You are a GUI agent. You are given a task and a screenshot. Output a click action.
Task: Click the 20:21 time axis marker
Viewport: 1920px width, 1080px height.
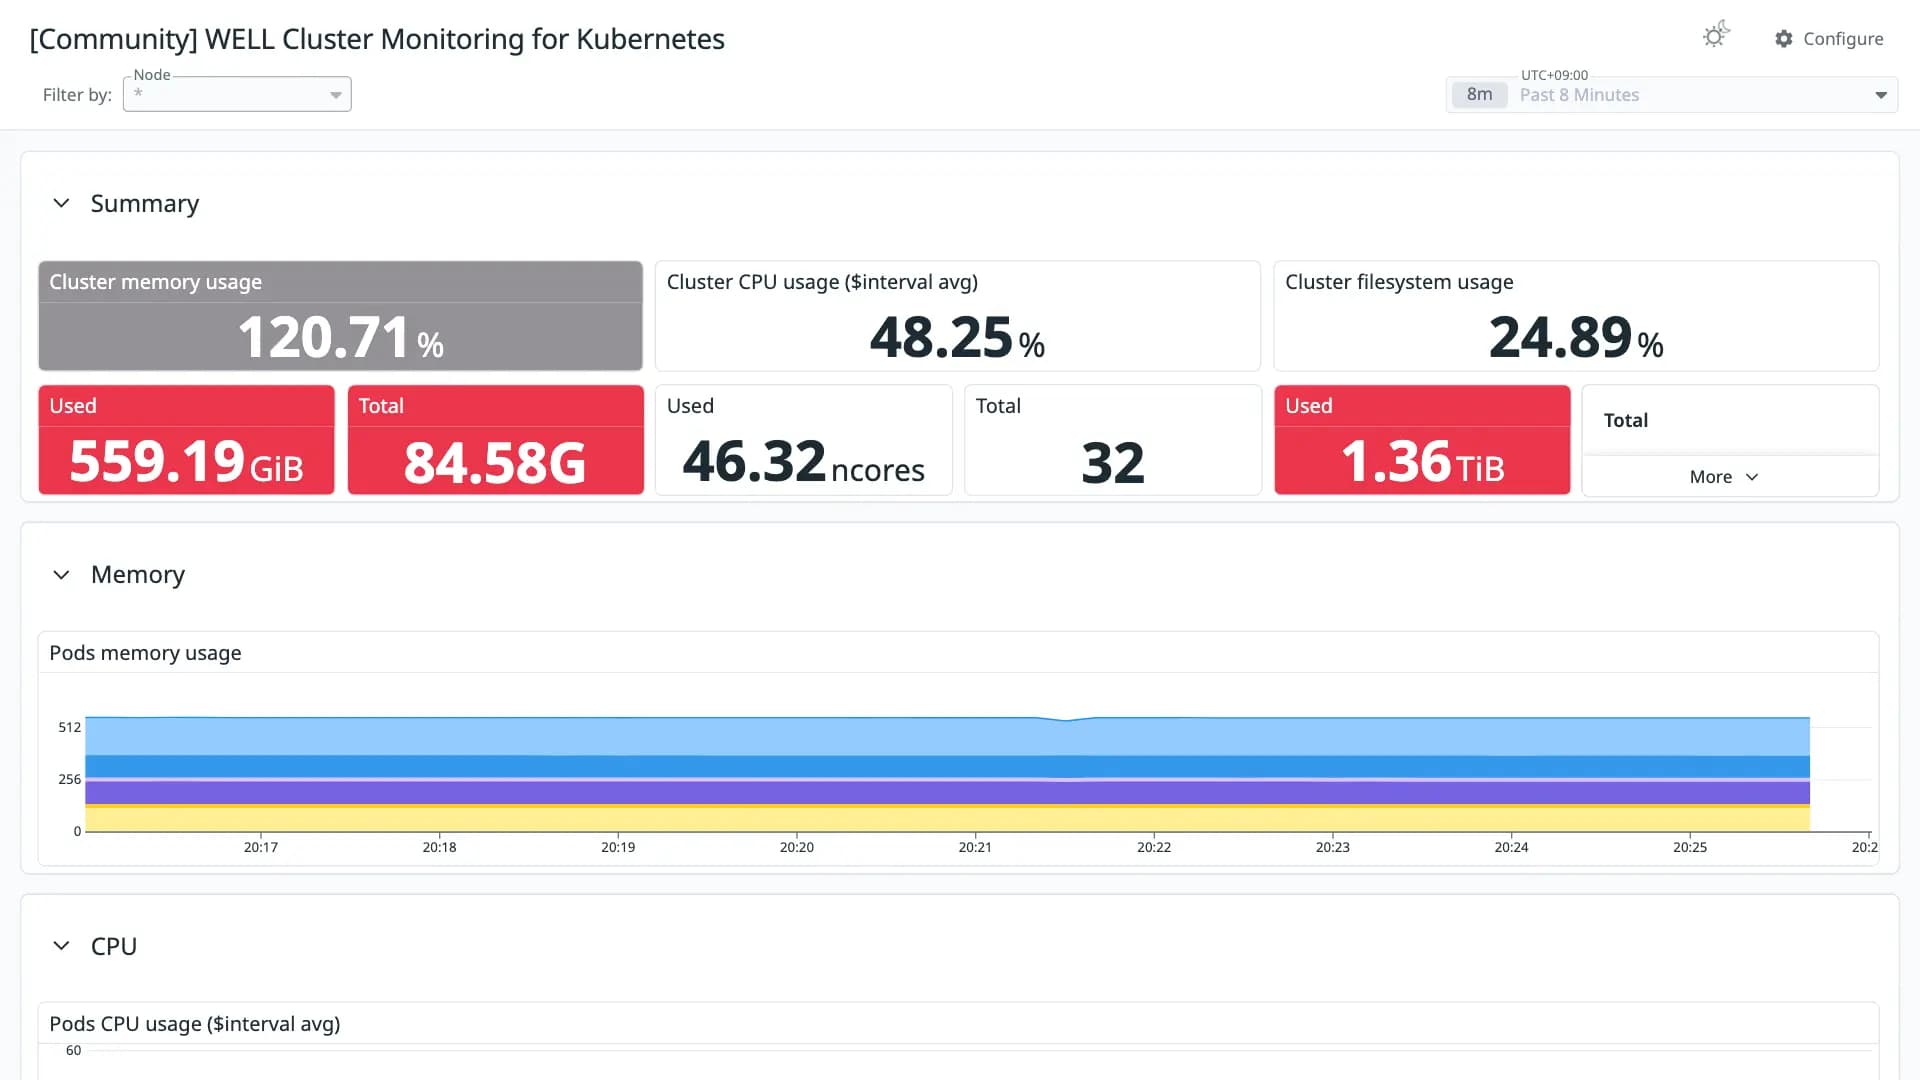[975, 847]
